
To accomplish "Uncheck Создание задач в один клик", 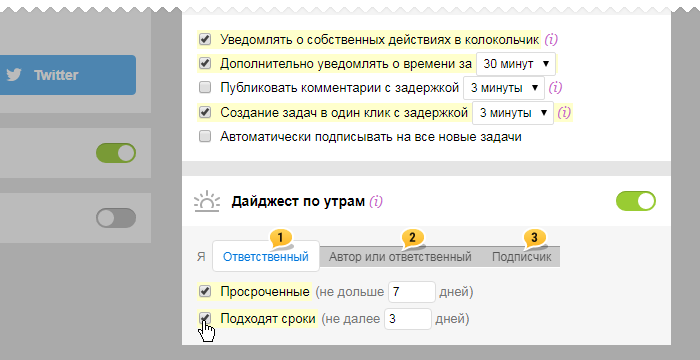I will (205, 113).
